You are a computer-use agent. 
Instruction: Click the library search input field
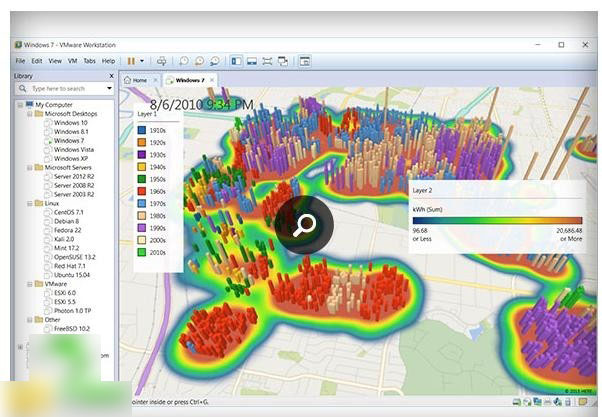coord(62,89)
